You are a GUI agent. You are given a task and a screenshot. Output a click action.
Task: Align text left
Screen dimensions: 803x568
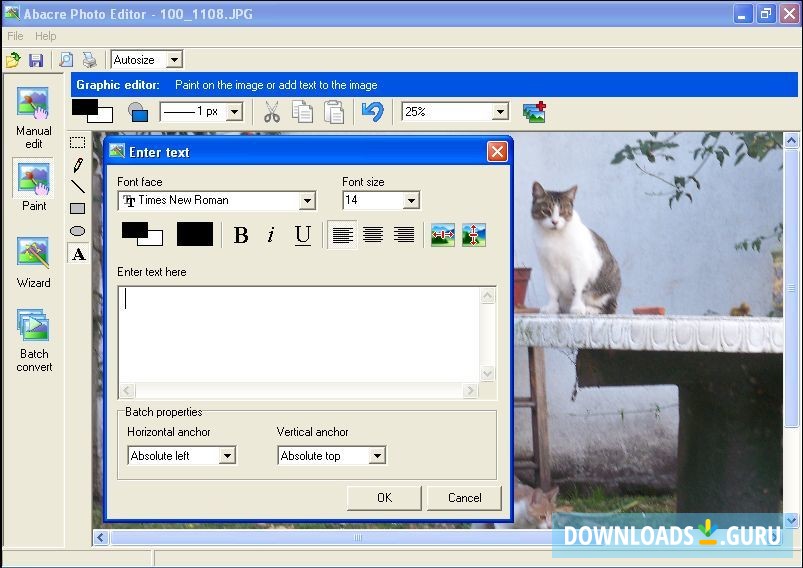(x=343, y=235)
